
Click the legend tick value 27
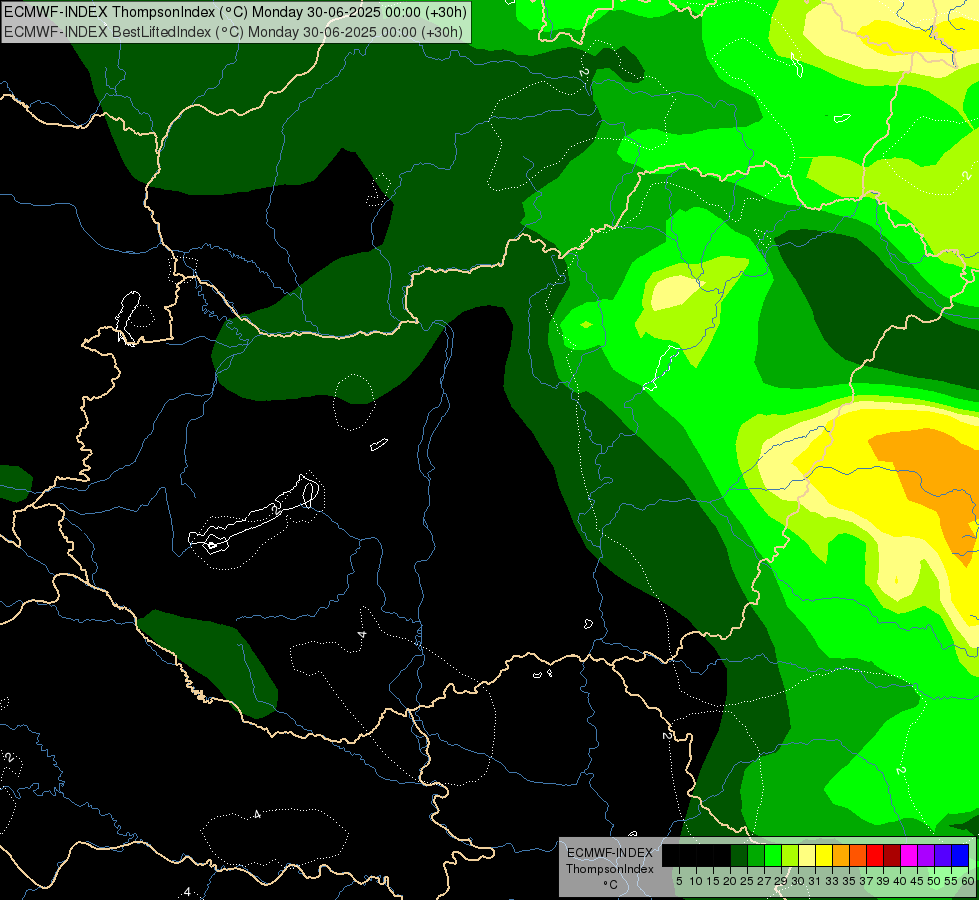764,881
